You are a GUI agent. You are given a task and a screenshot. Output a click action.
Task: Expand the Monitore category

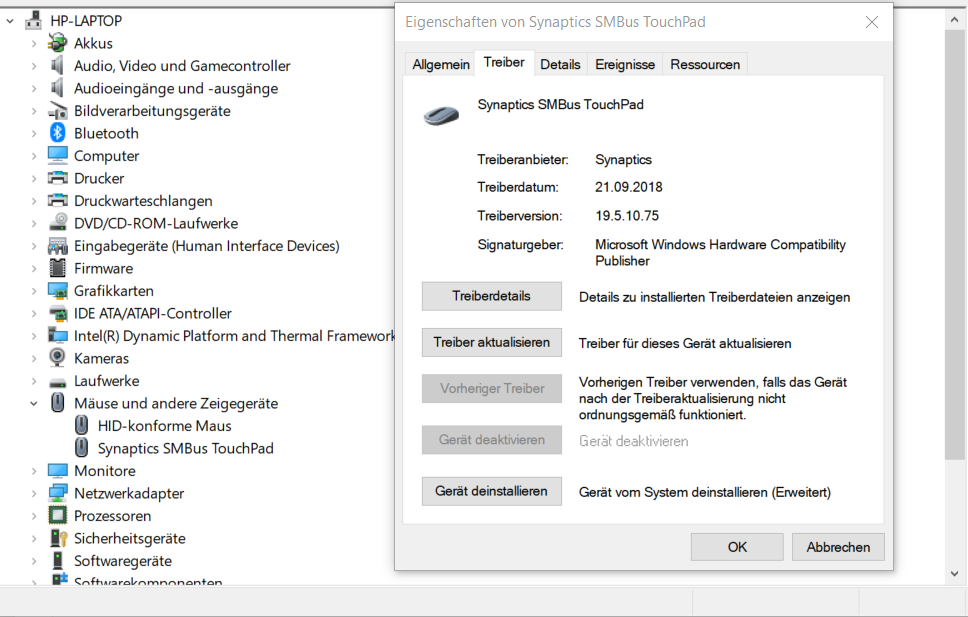[x=34, y=471]
